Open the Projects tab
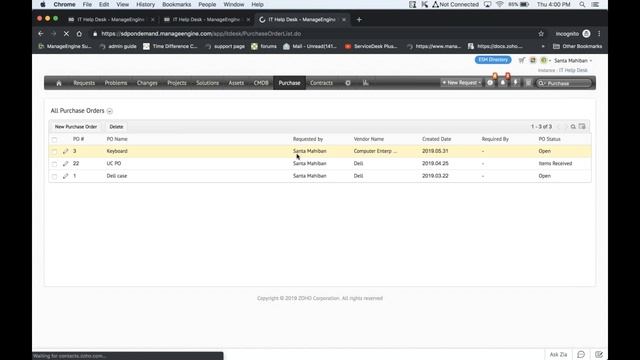The width and height of the screenshot is (640, 360). (x=177, y=83)
